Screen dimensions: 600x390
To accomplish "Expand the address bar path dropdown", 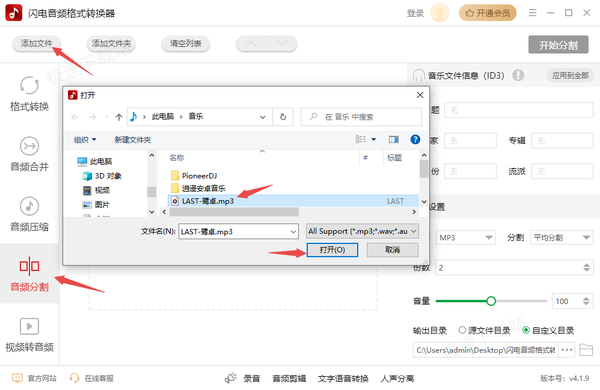I will click(x=262, y=117).
